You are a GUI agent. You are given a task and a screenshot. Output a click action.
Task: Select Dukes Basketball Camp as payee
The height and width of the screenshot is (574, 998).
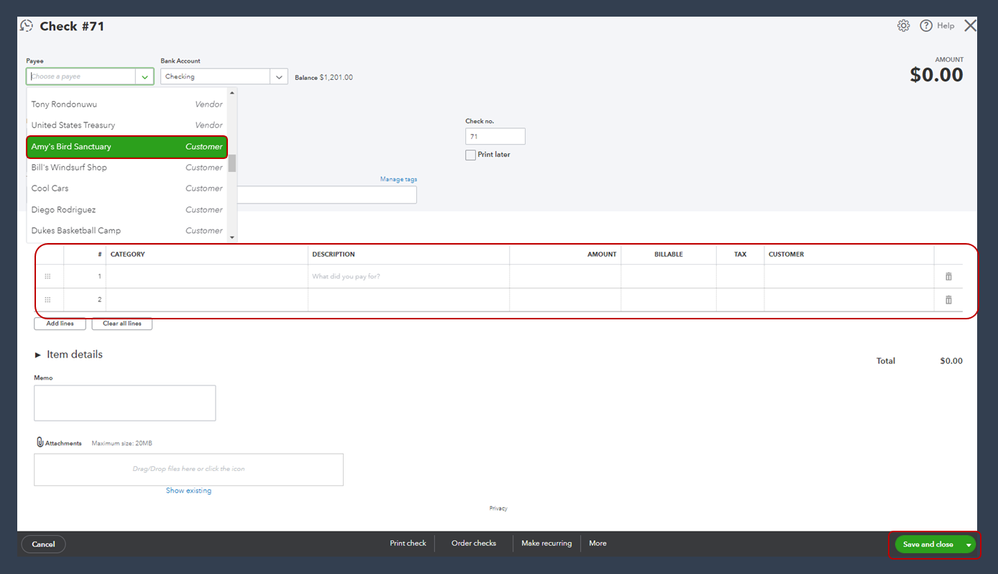(127, 230)
